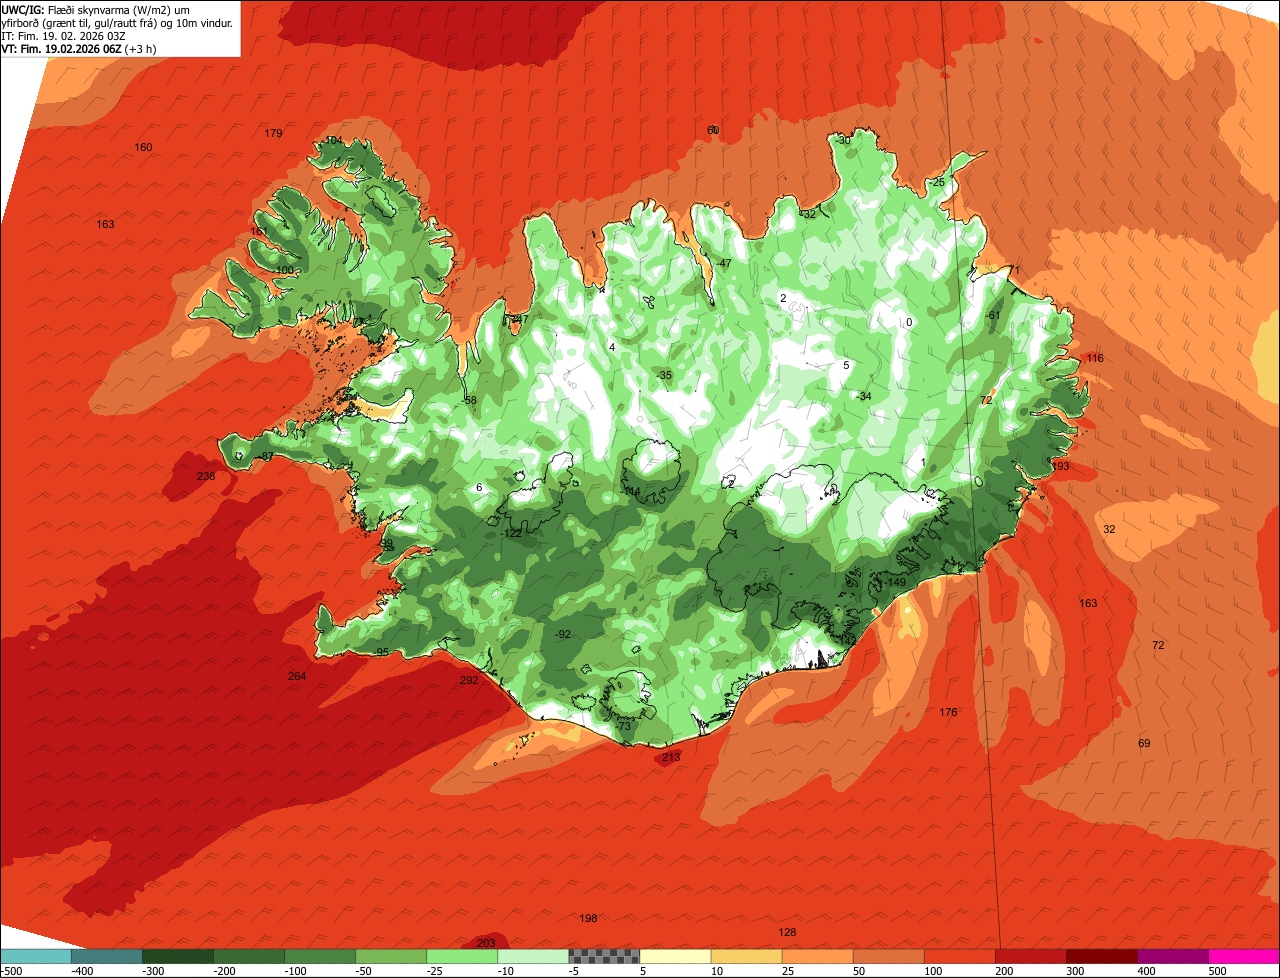This screenshot has width=1280, height=978.
Task: Select the map value '292' near the southwest coast
Action: pos(469,681)
